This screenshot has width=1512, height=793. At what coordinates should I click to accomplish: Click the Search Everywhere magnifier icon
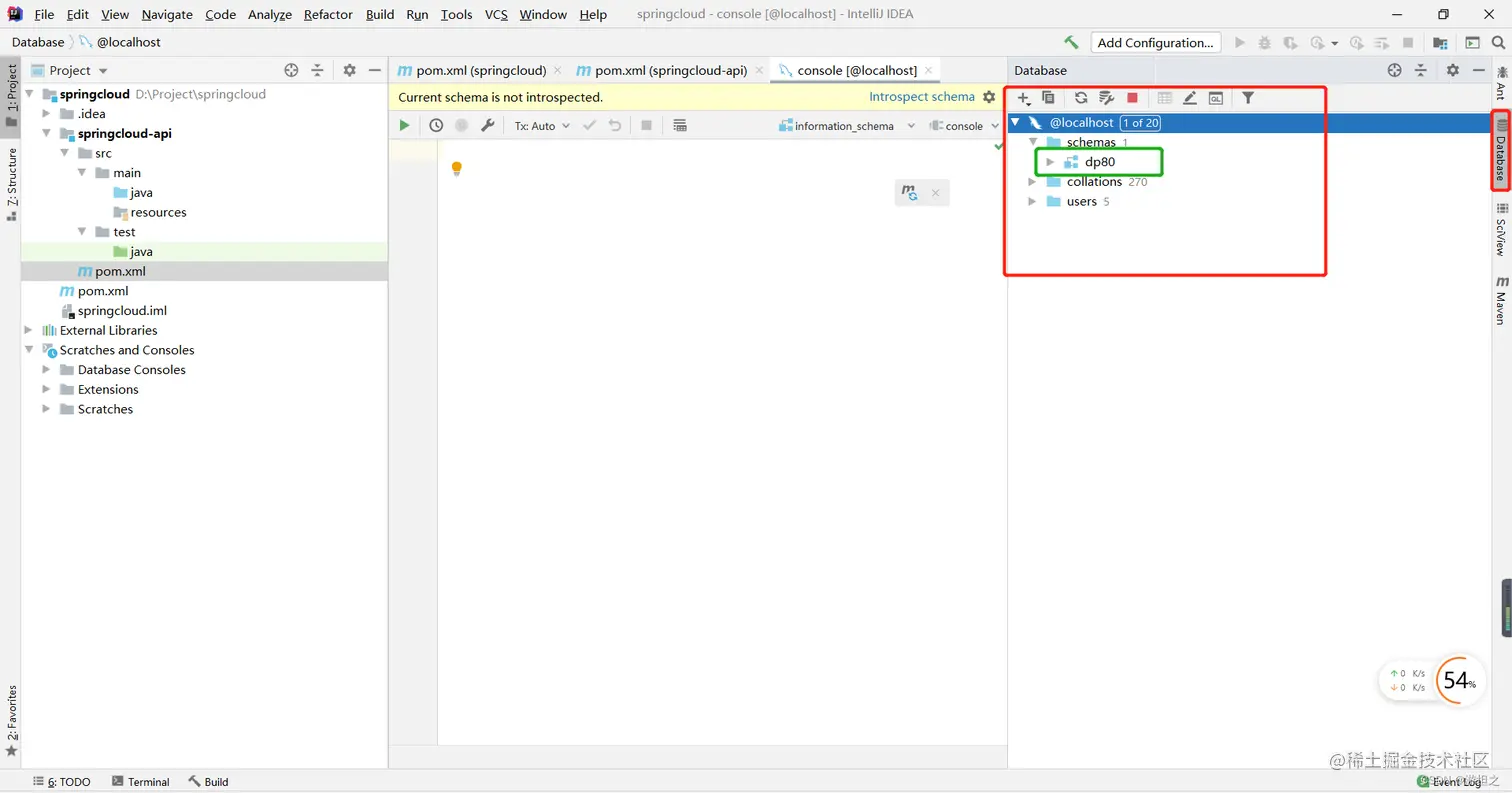tap(1498, 43)
